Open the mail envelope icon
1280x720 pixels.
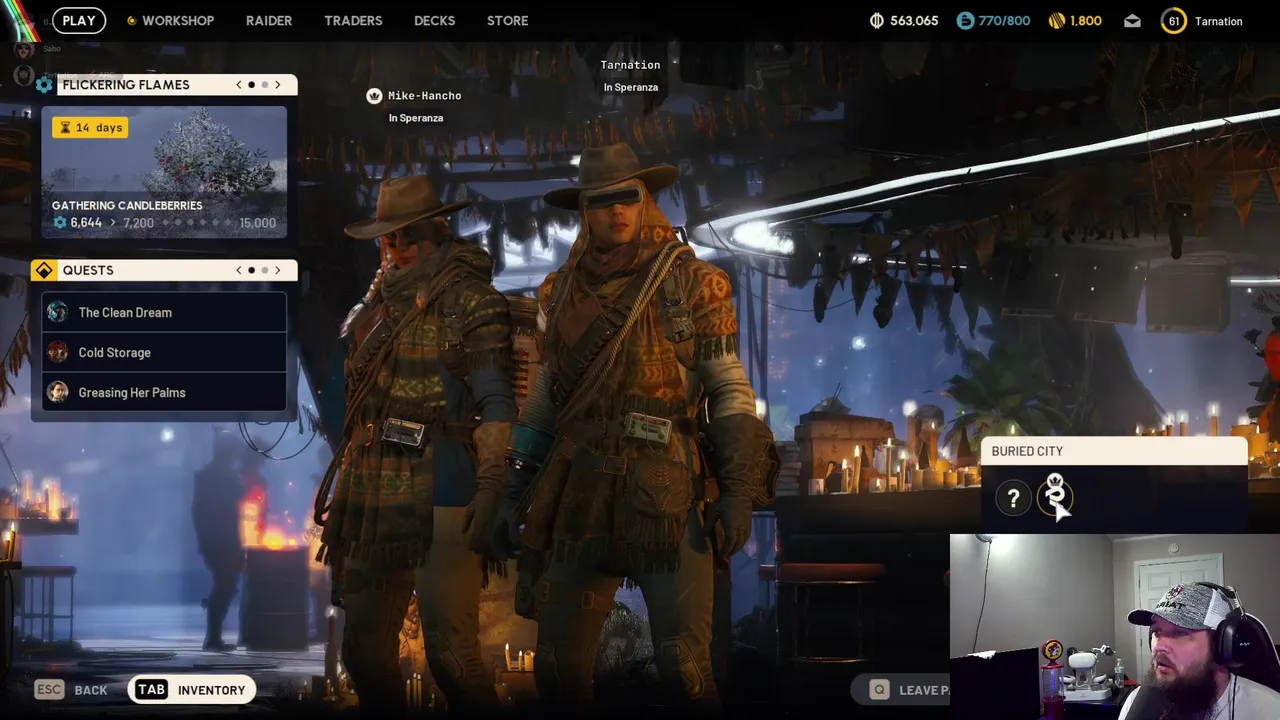[1132, 21]
